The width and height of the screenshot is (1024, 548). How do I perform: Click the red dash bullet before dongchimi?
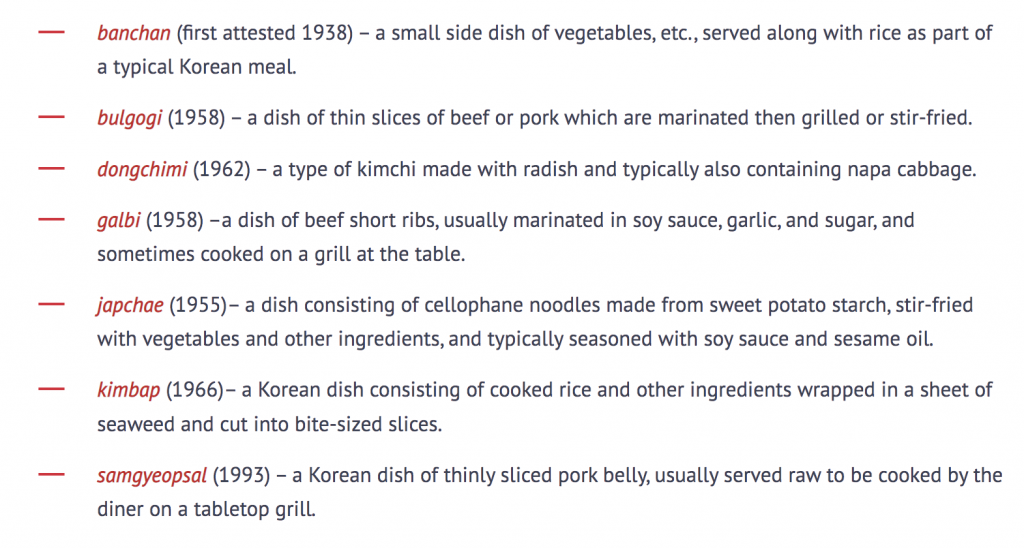click(x=52, y=169)
